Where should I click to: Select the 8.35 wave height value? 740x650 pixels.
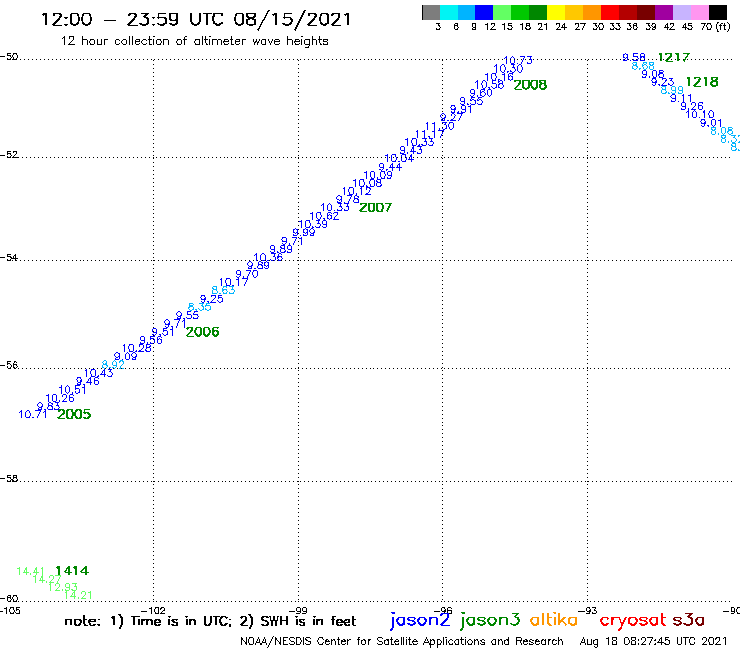[200, 307]
